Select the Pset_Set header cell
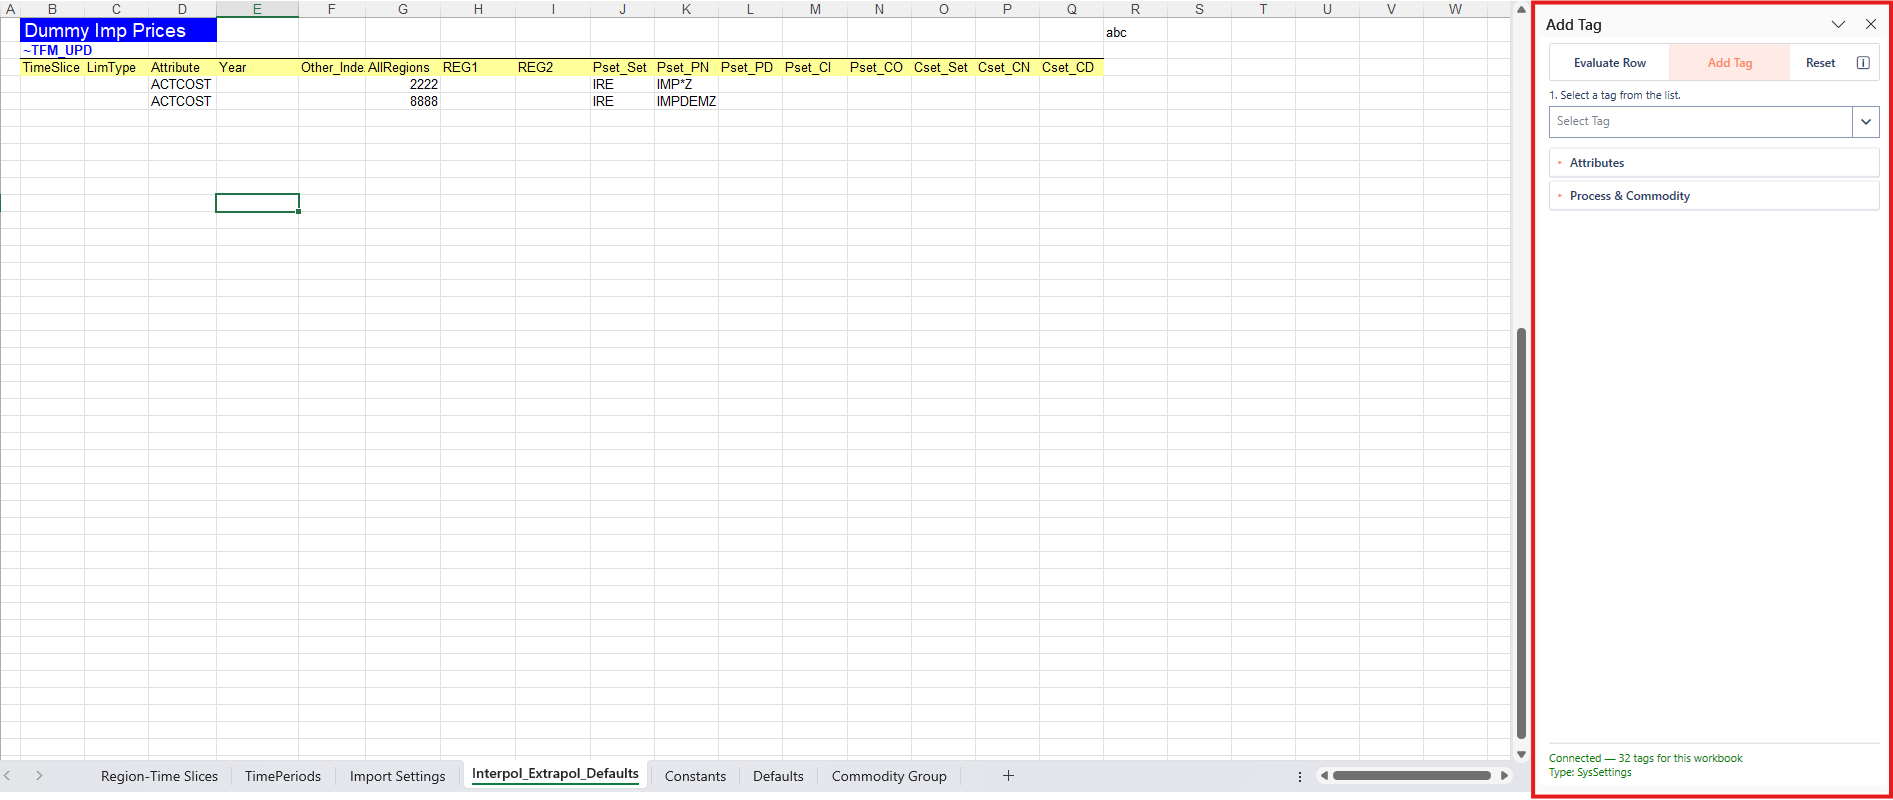 pyautogui.click(x=622, y=67)
